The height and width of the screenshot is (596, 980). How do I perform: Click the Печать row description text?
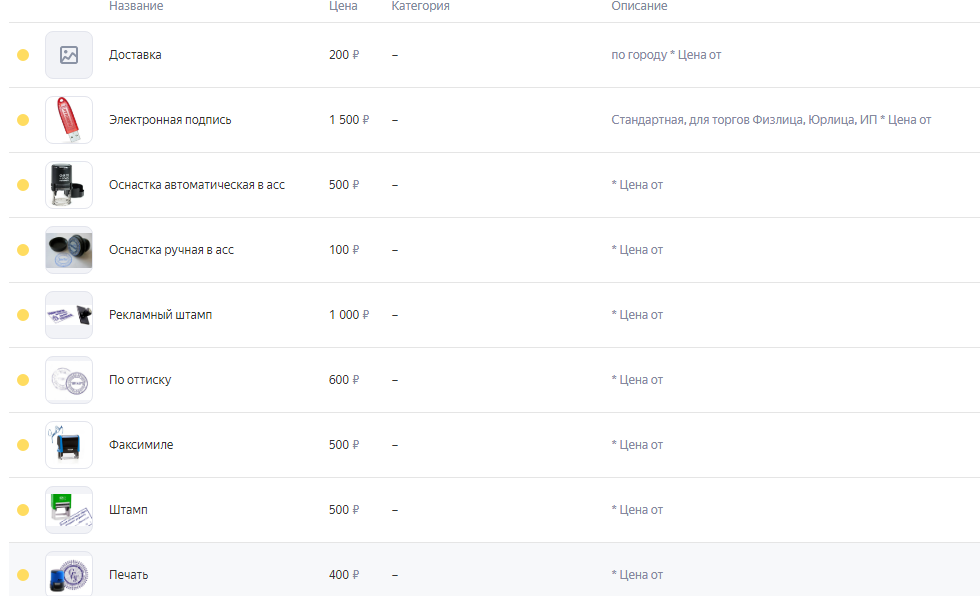(637, 575)
